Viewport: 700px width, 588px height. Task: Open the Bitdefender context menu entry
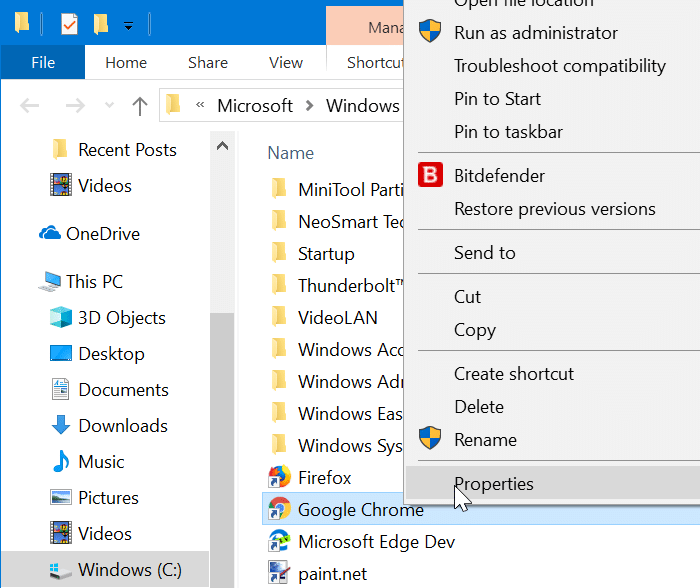tap(553, 175)
